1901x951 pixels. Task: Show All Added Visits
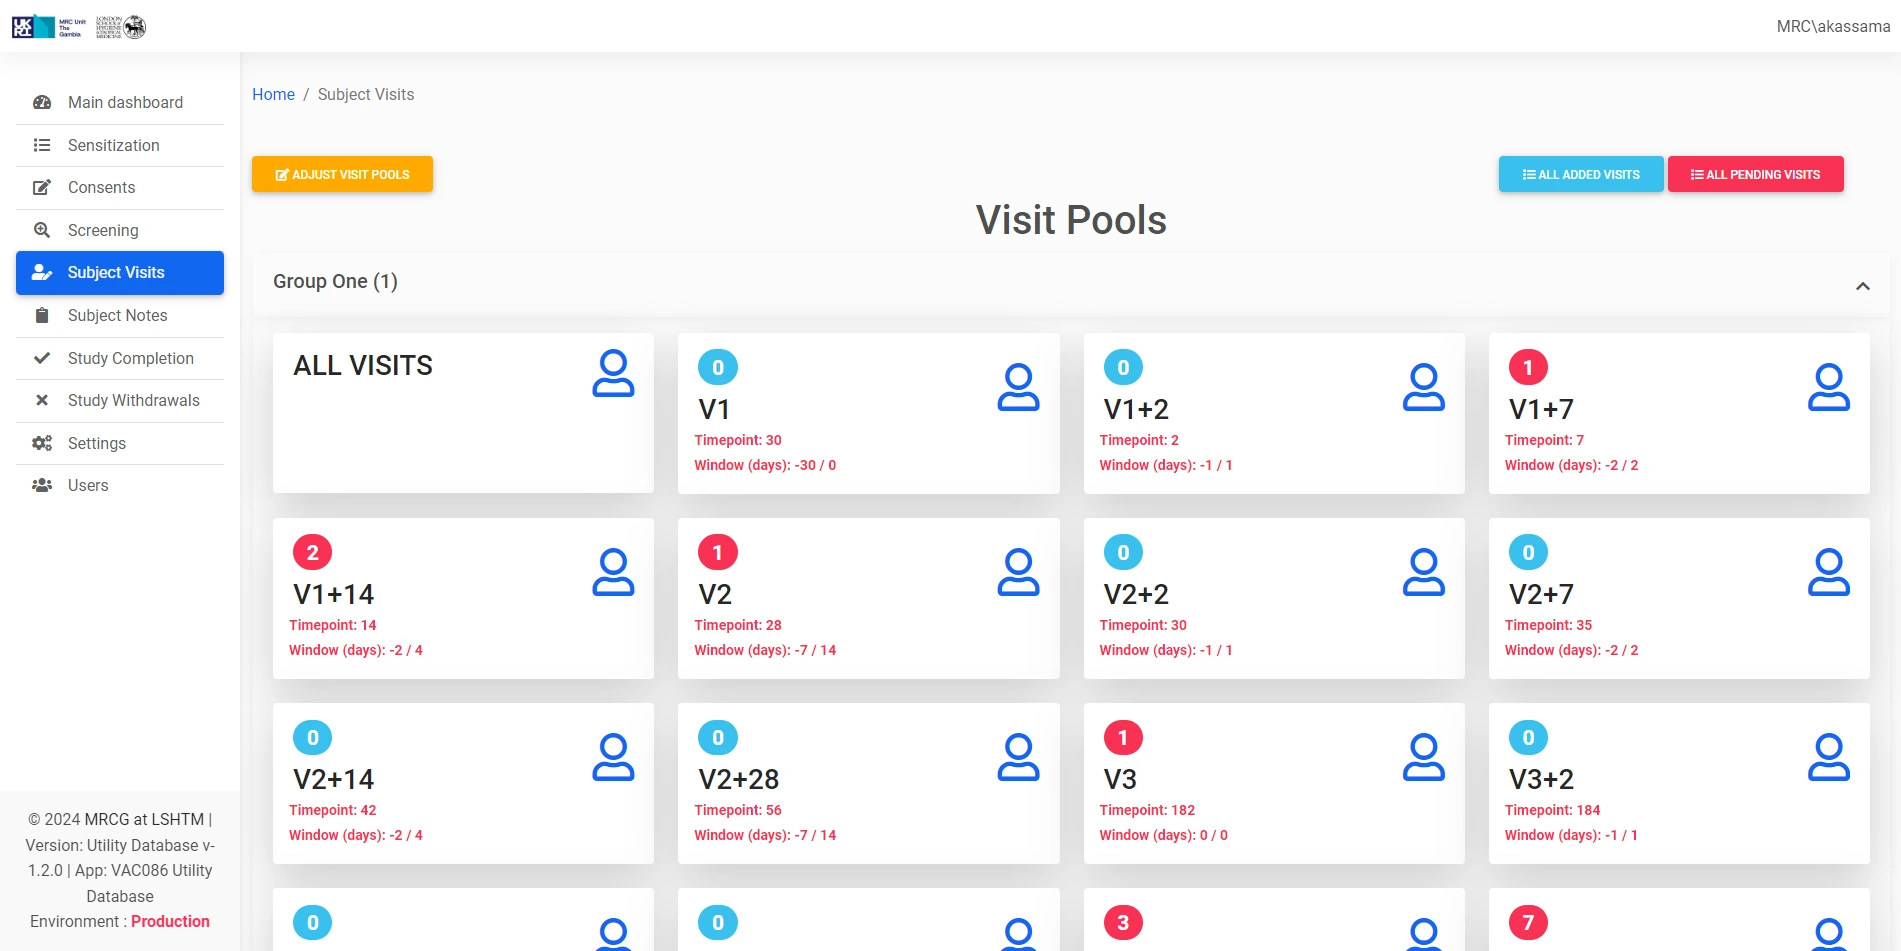point(1580,175)
